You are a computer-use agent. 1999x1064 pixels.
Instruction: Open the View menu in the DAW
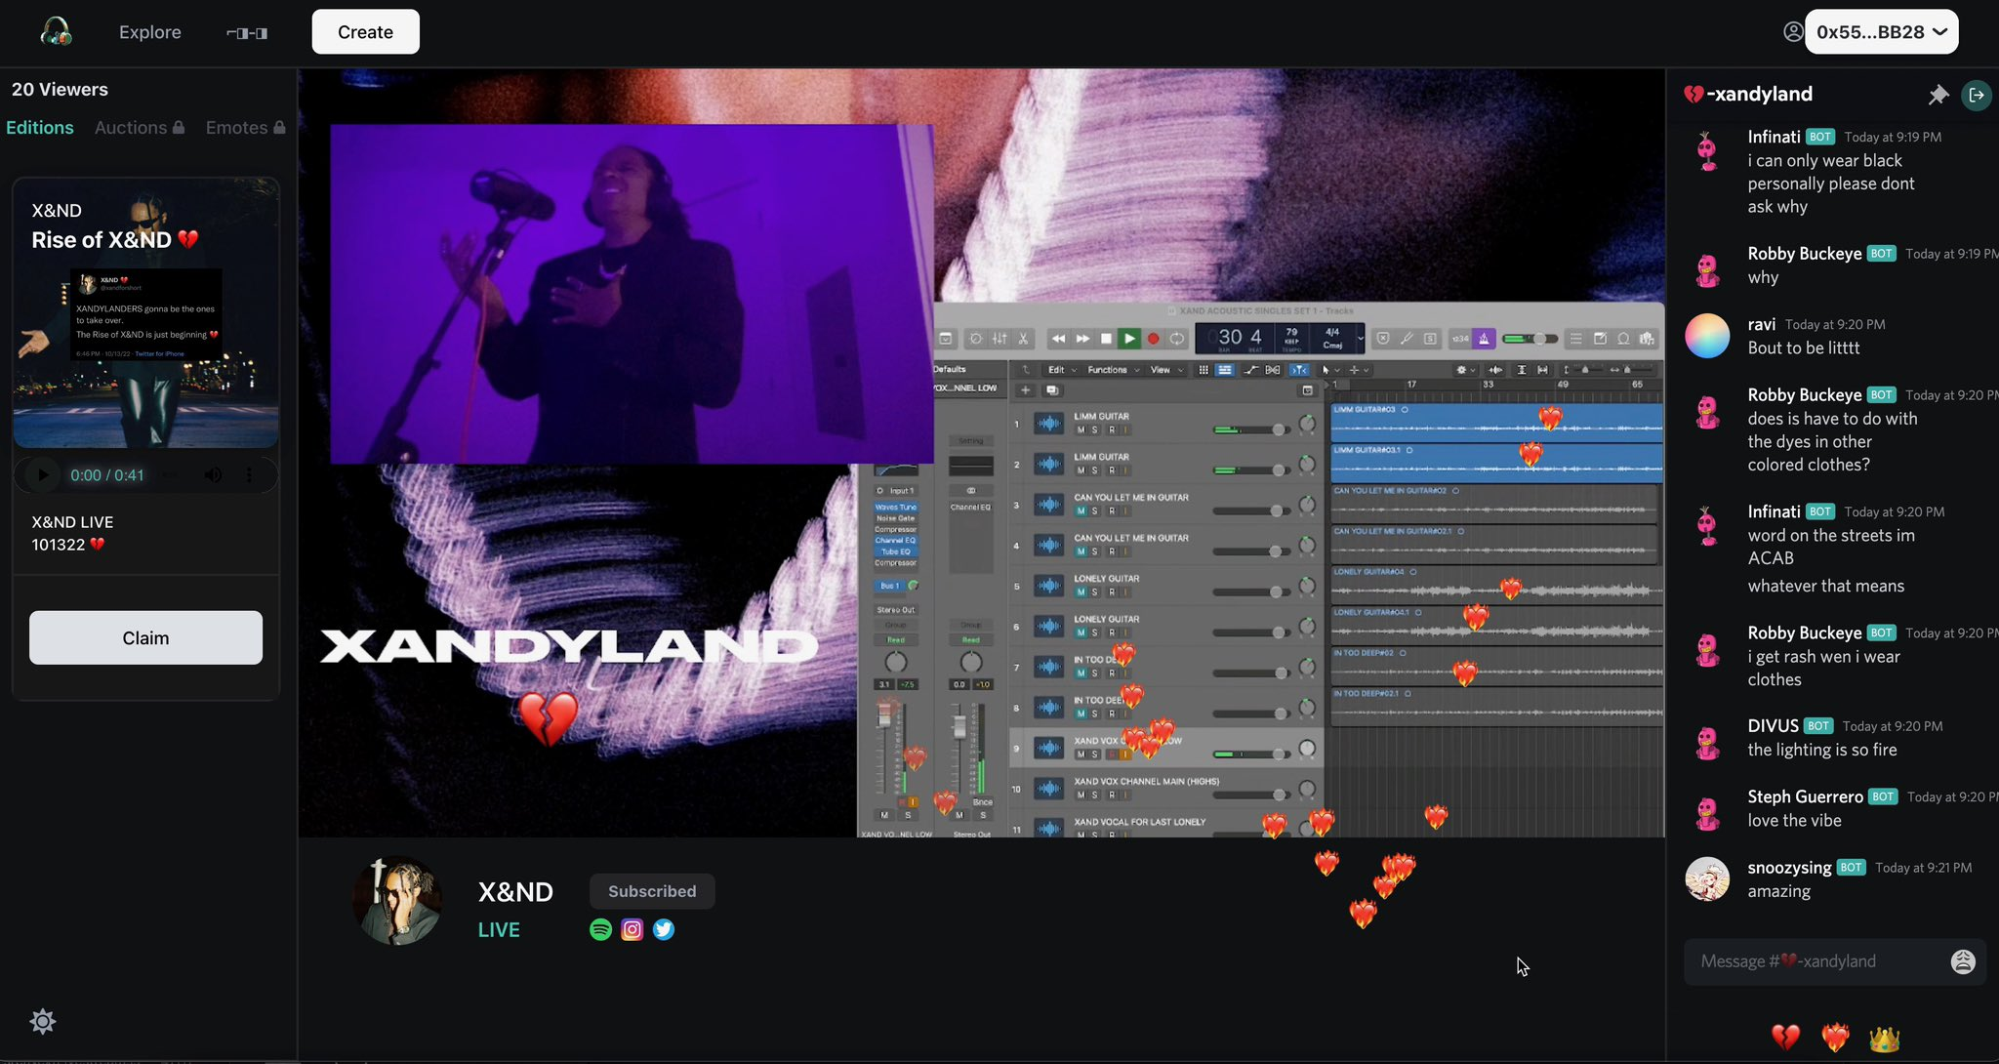pyautogui.click(x=1165, y=370)
